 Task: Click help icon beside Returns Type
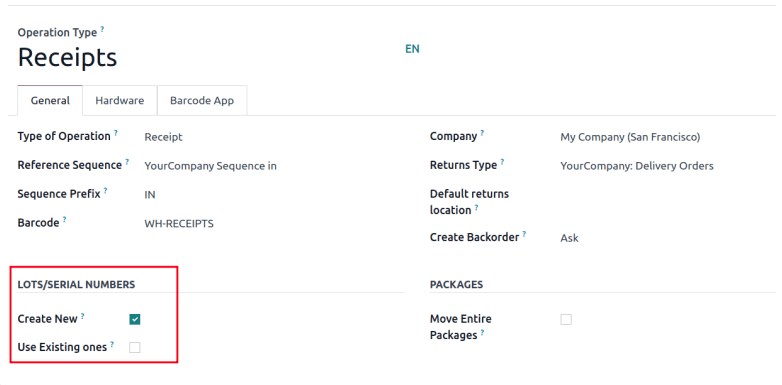[x=502, y=162]
